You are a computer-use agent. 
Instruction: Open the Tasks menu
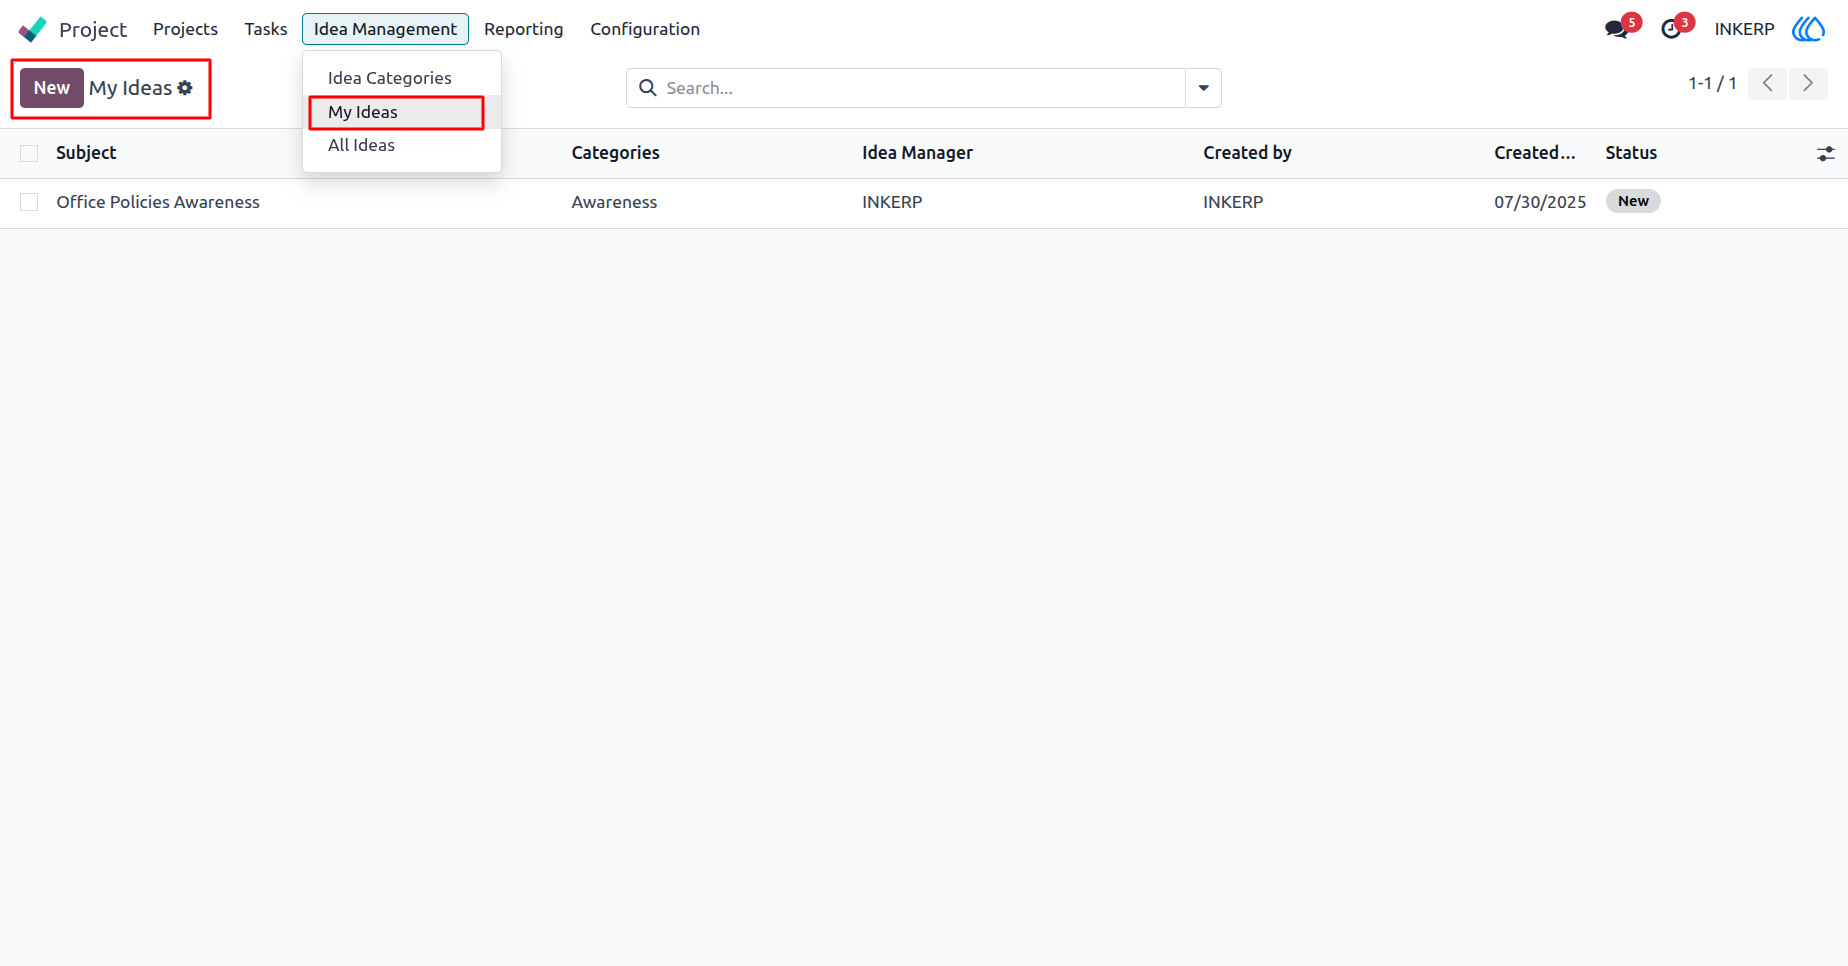coord(266,29)
